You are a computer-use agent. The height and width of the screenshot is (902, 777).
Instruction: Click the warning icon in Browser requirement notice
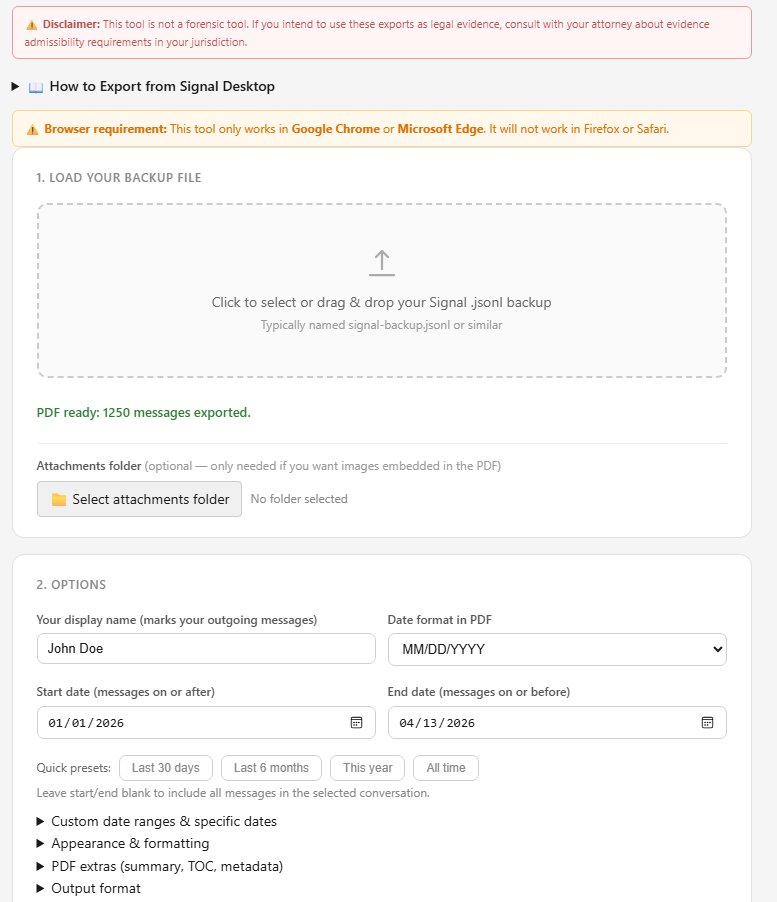[x=33, y=129]
